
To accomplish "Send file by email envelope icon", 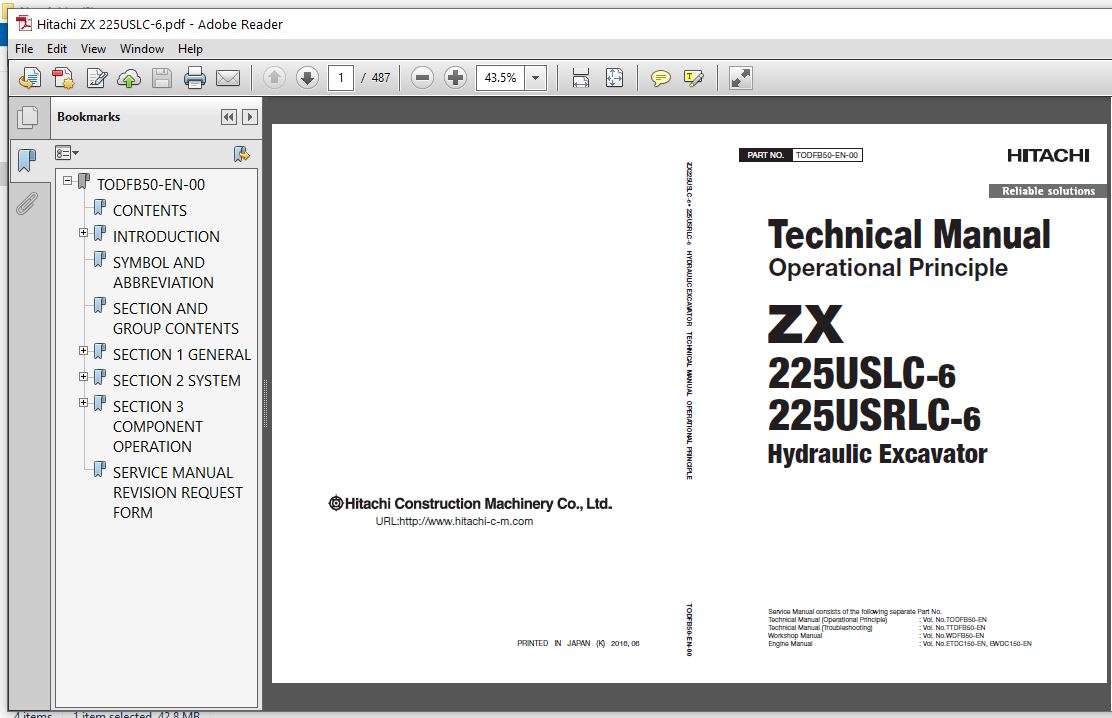I will click(228, 78).
